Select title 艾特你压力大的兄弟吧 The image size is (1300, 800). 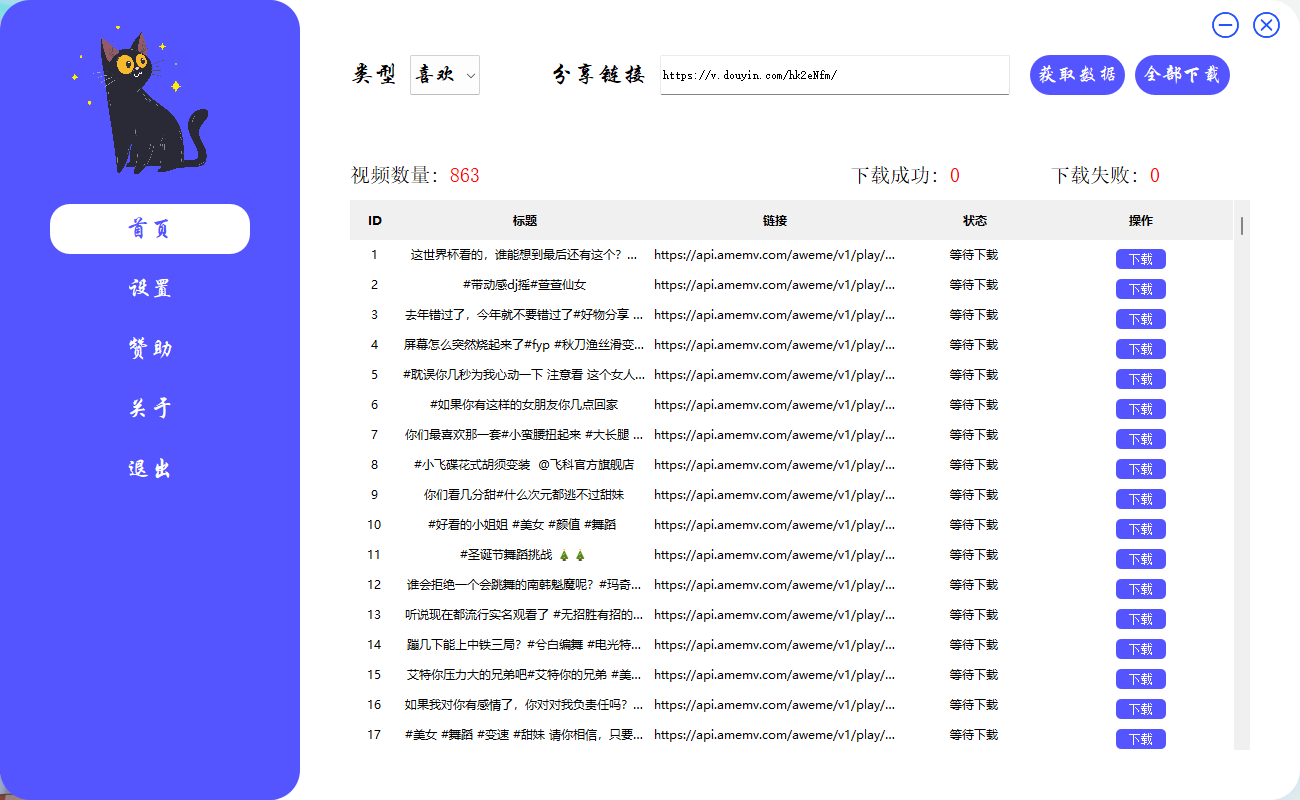pos(524,675)
